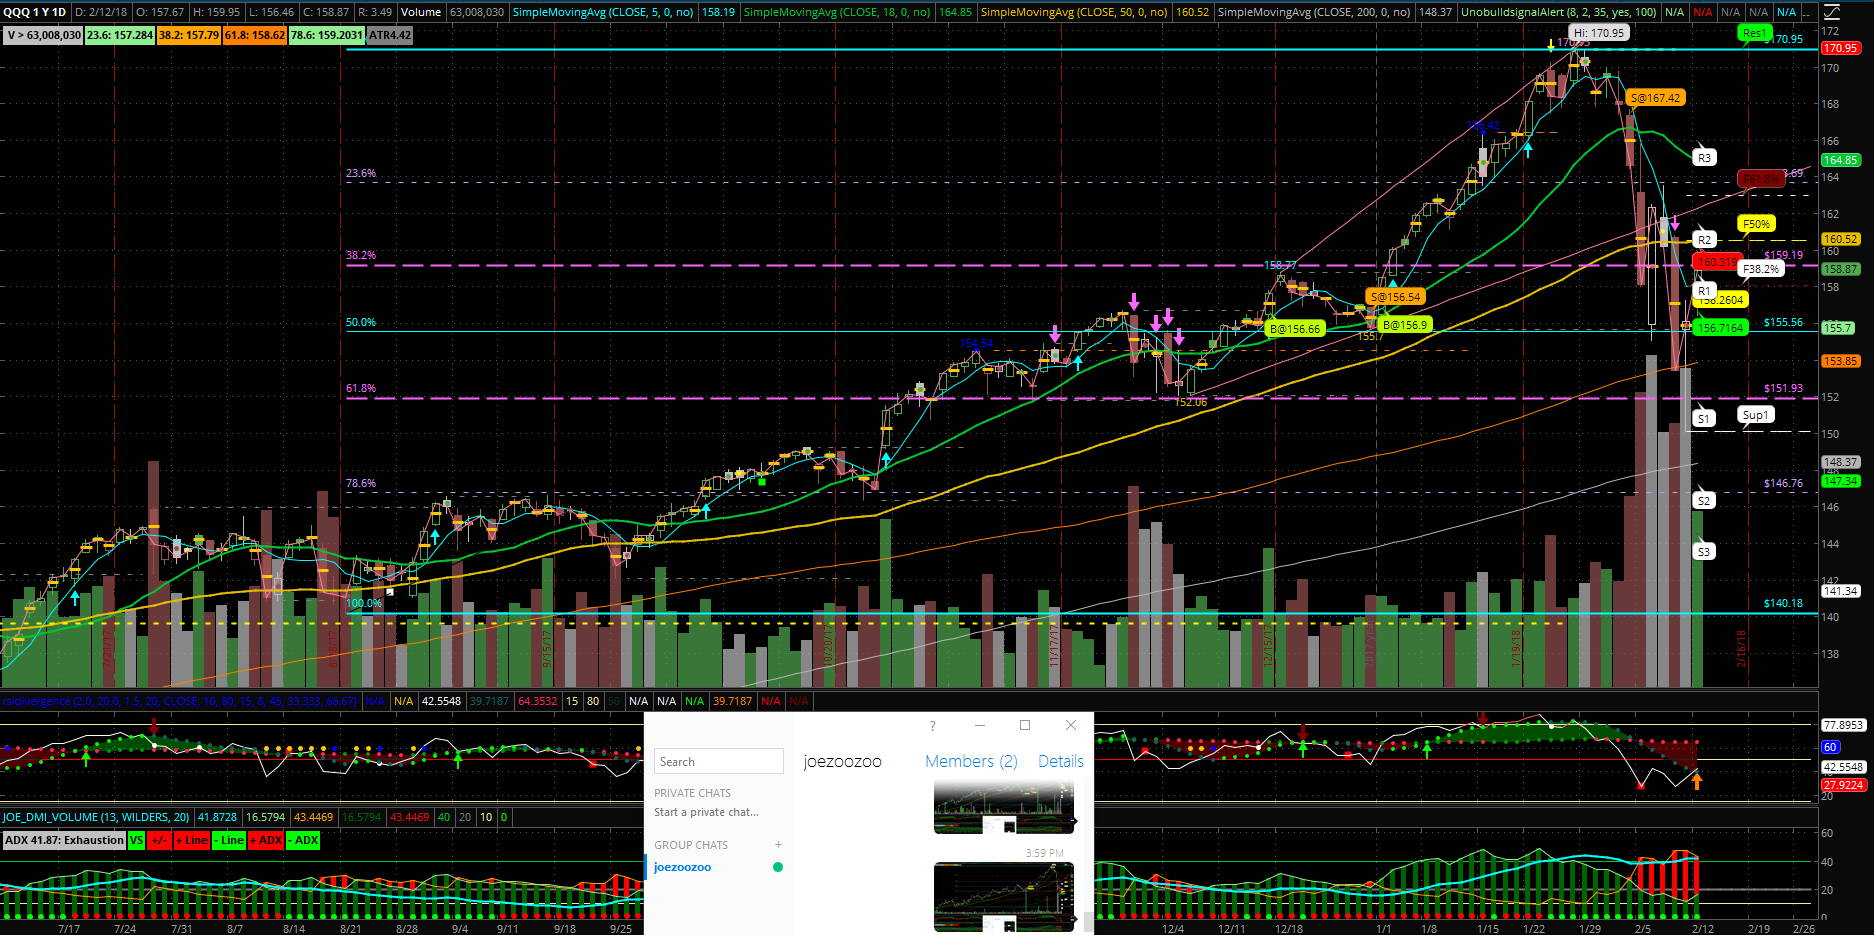The width and height of the screenshot is (1874, 935).
Task: Open the 3:59 PM shared chart thumbnail
Action: click(x=1004, y=897)
